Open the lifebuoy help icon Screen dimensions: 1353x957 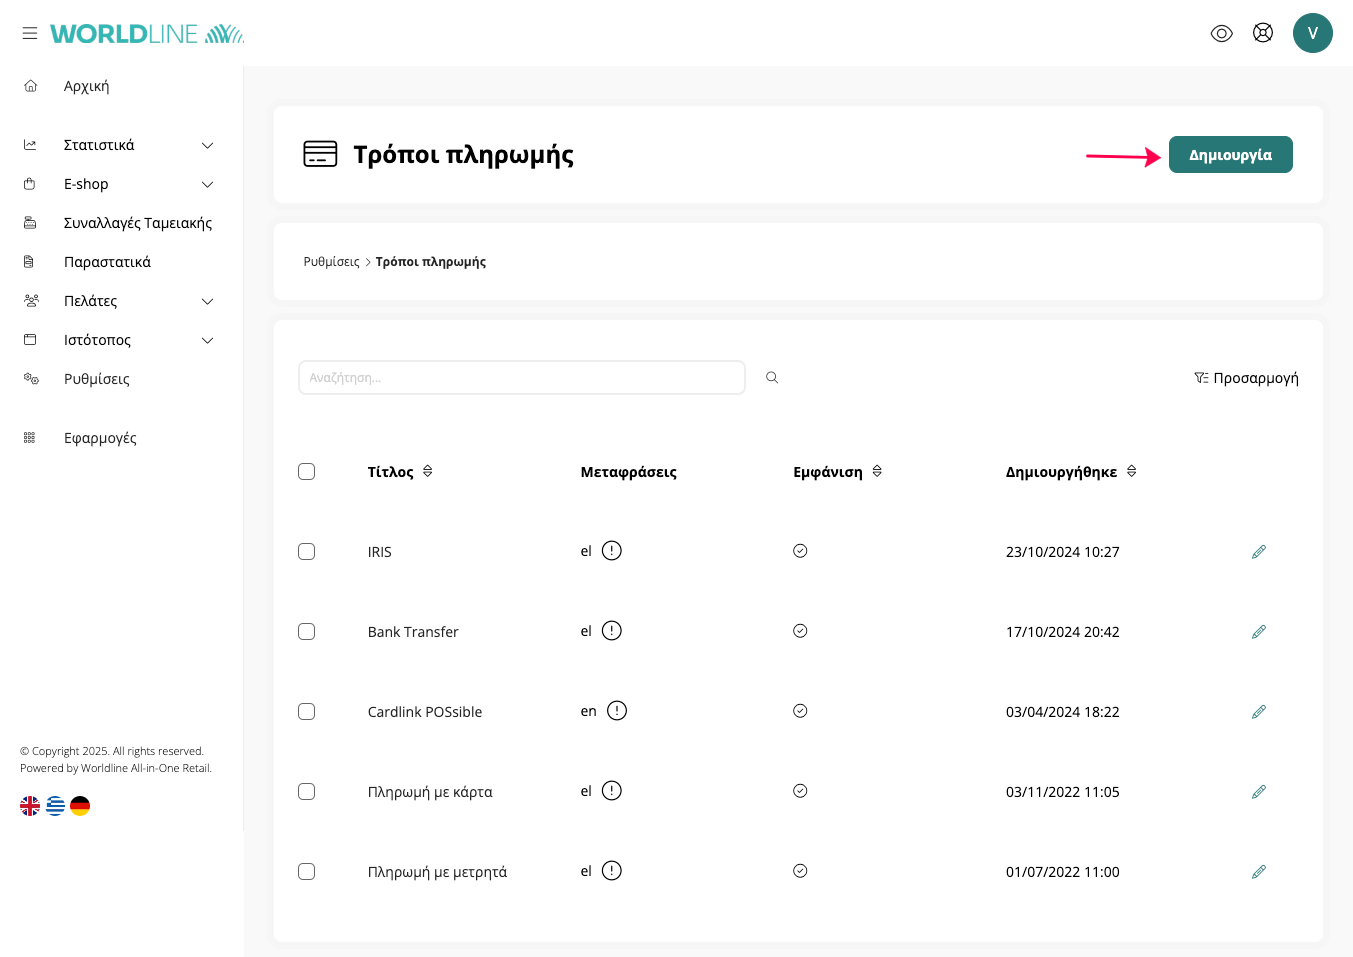[x=1263, y=33]
